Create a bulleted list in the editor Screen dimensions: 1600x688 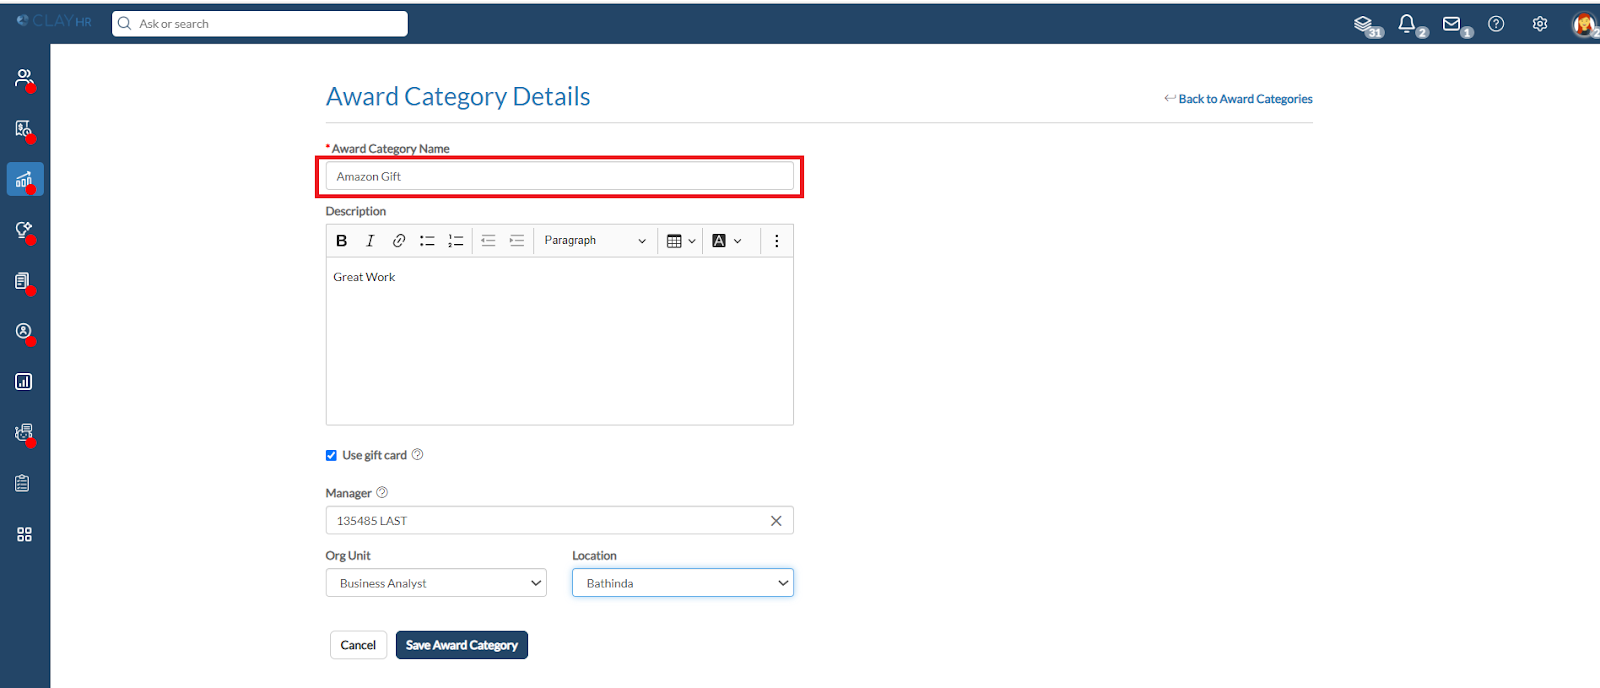coord(427,241)
